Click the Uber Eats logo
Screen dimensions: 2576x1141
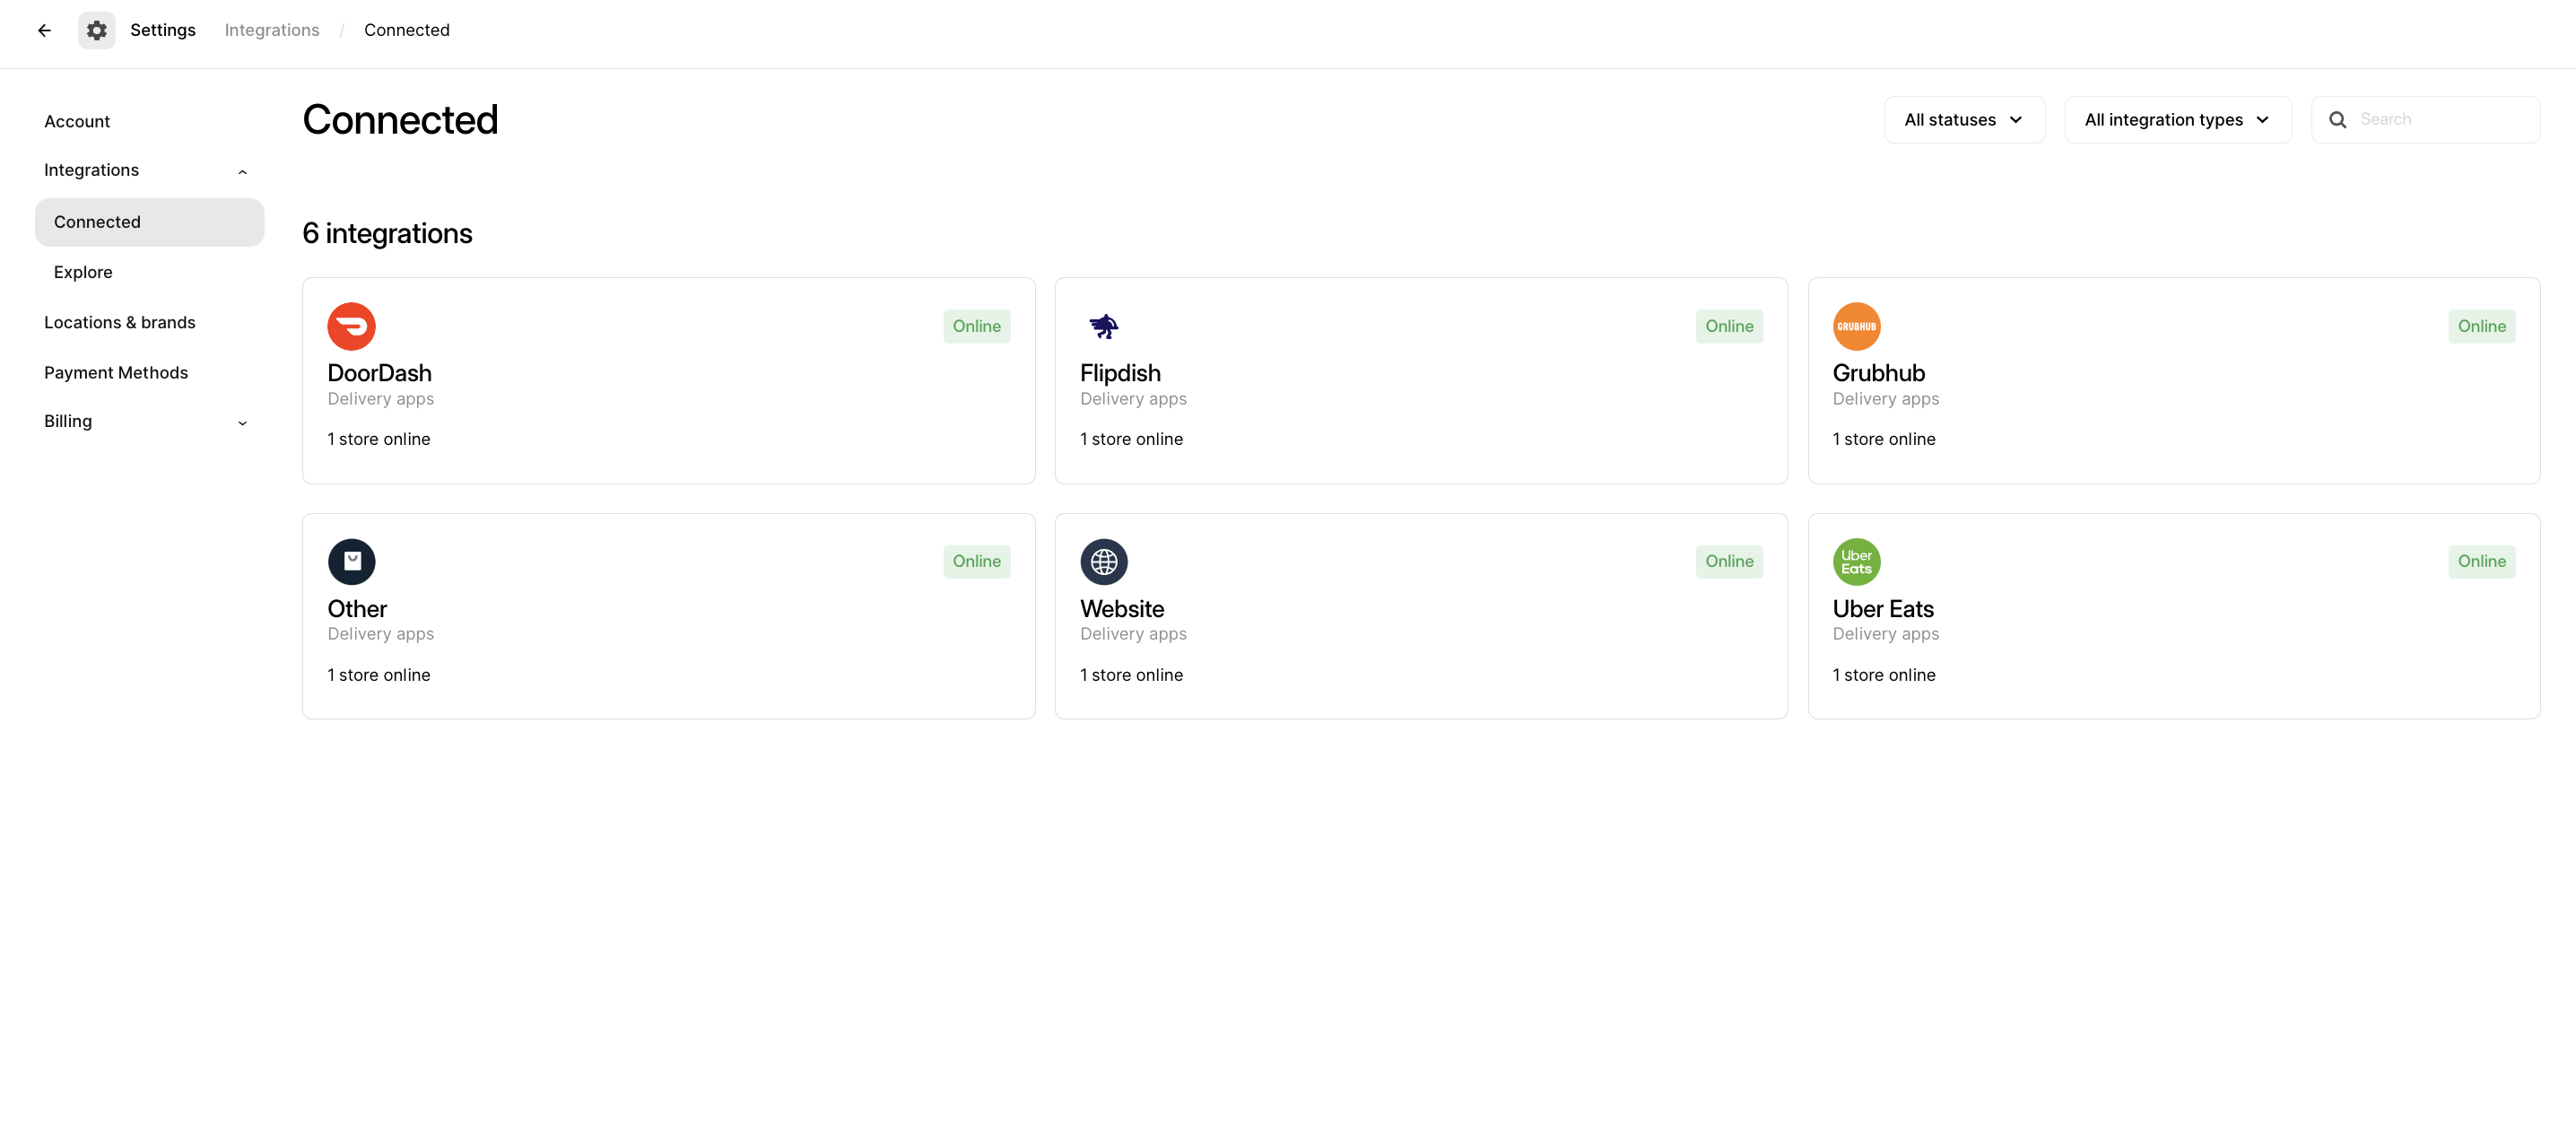tap(1856, 561)
